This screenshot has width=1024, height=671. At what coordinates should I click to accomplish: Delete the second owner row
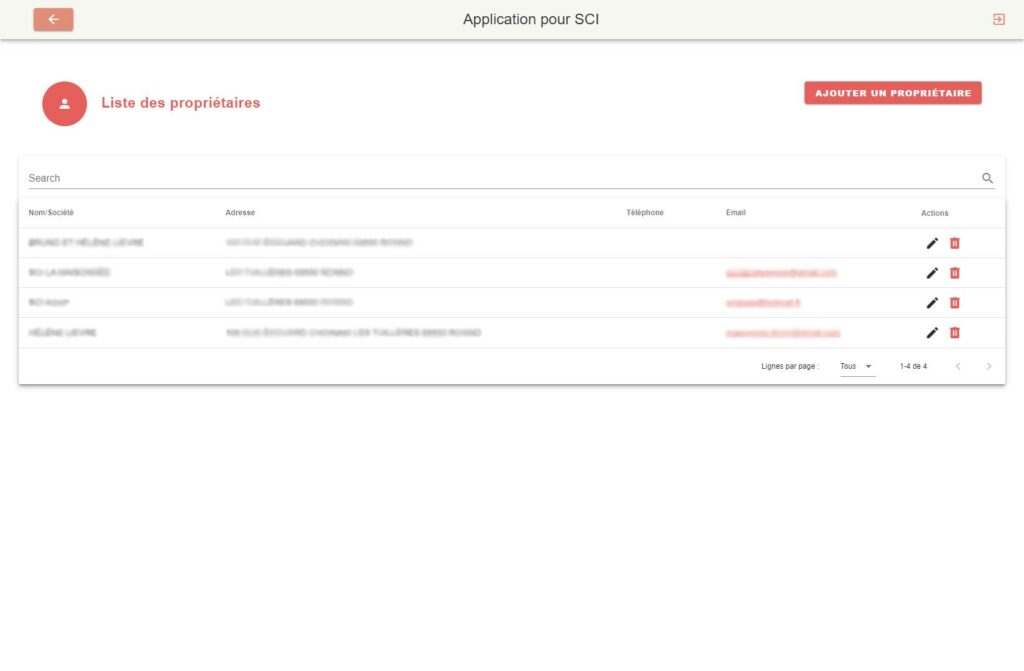[x=954, y=273]
